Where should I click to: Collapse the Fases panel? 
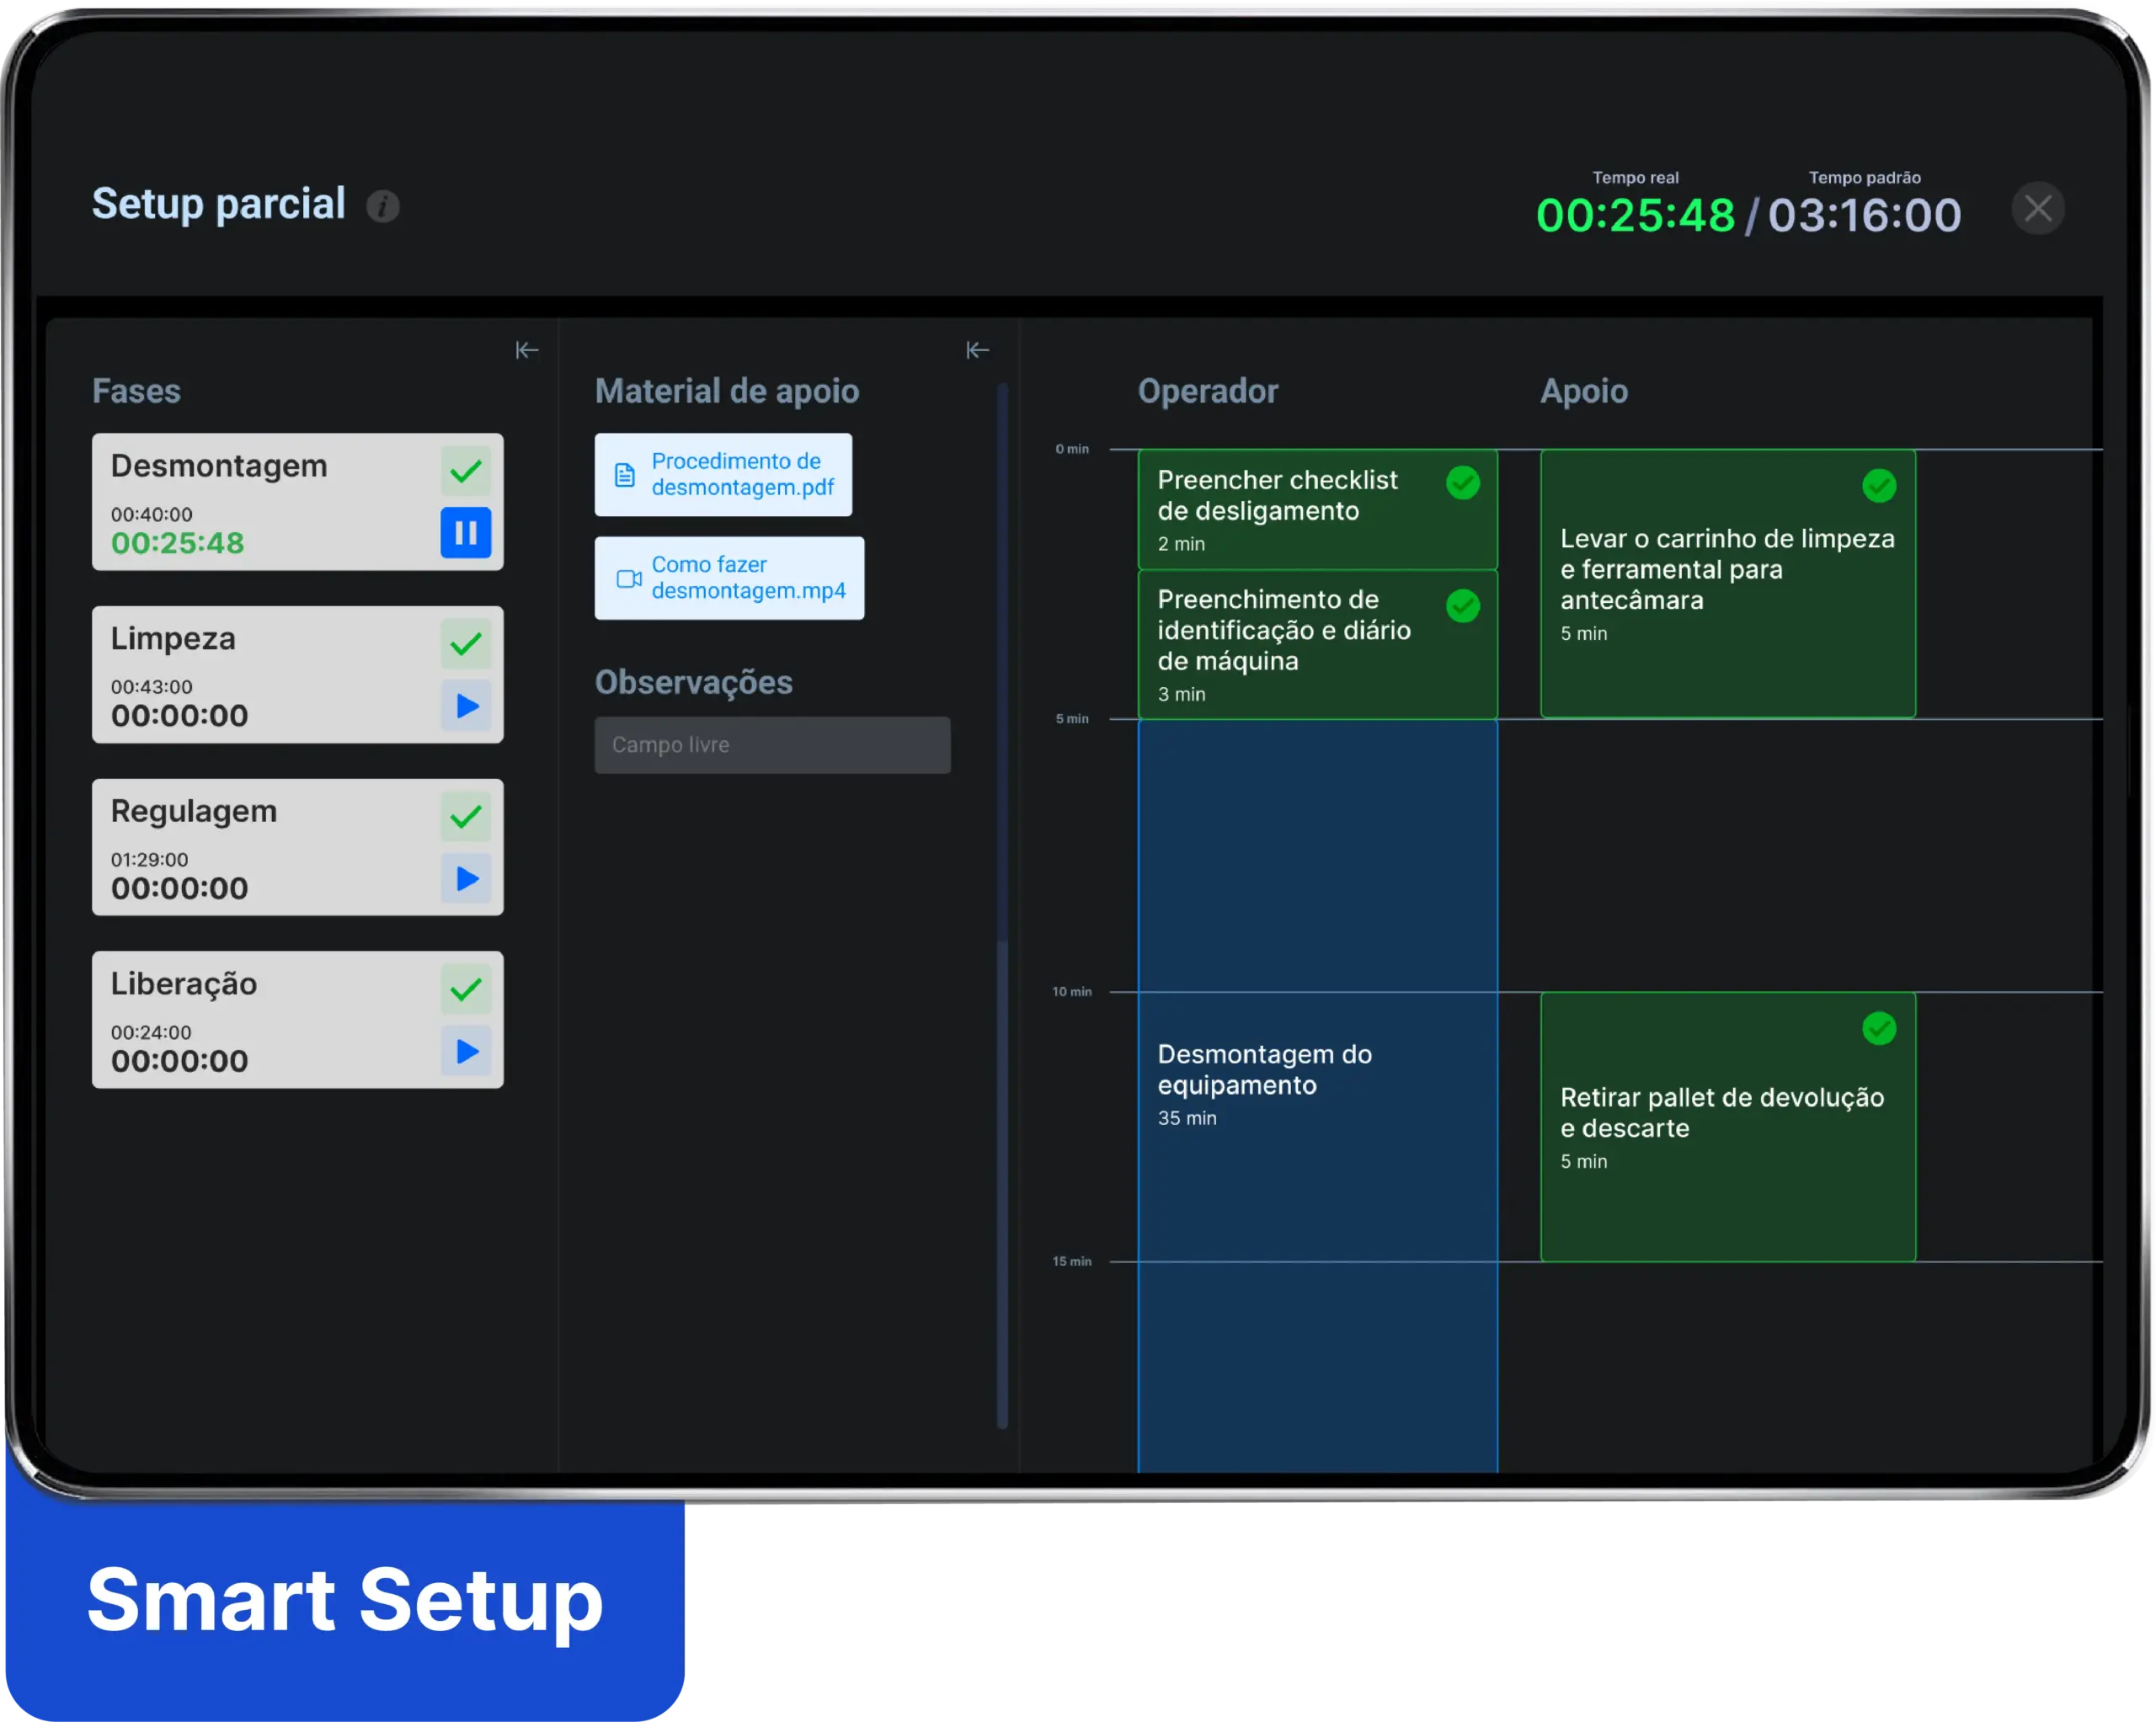pos(527,350)
